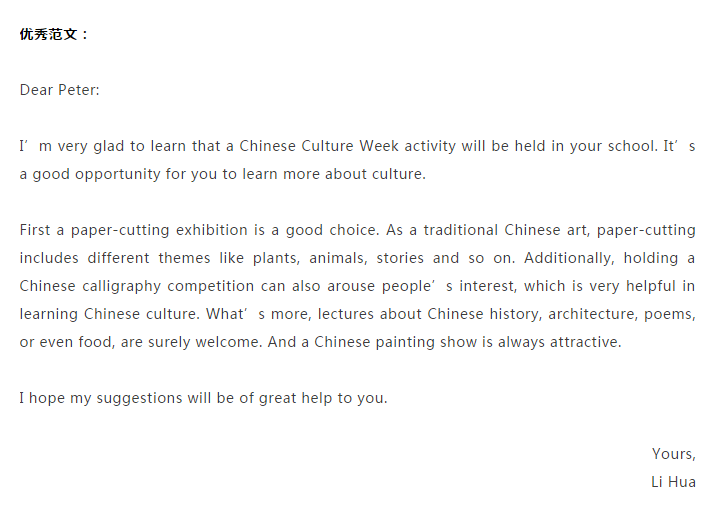Click the greeting line 'Dear Peter:'
Image resolution: width=719 pixels, height=506 pixels.
coord(60,90)
